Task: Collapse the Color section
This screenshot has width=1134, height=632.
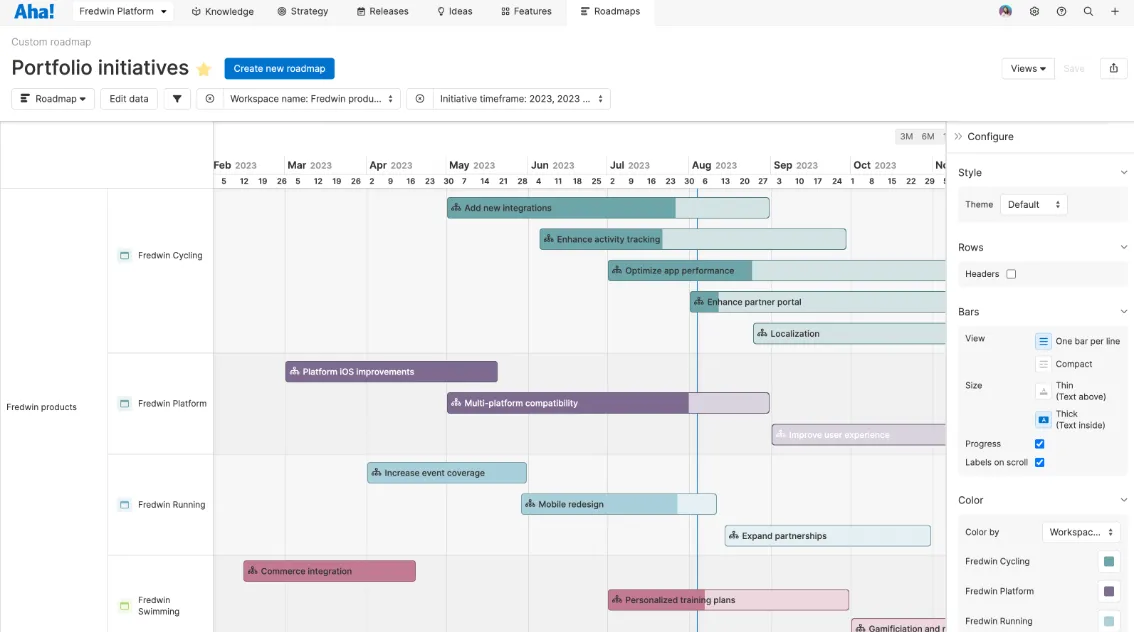Action: click(x=1123, y=500)
